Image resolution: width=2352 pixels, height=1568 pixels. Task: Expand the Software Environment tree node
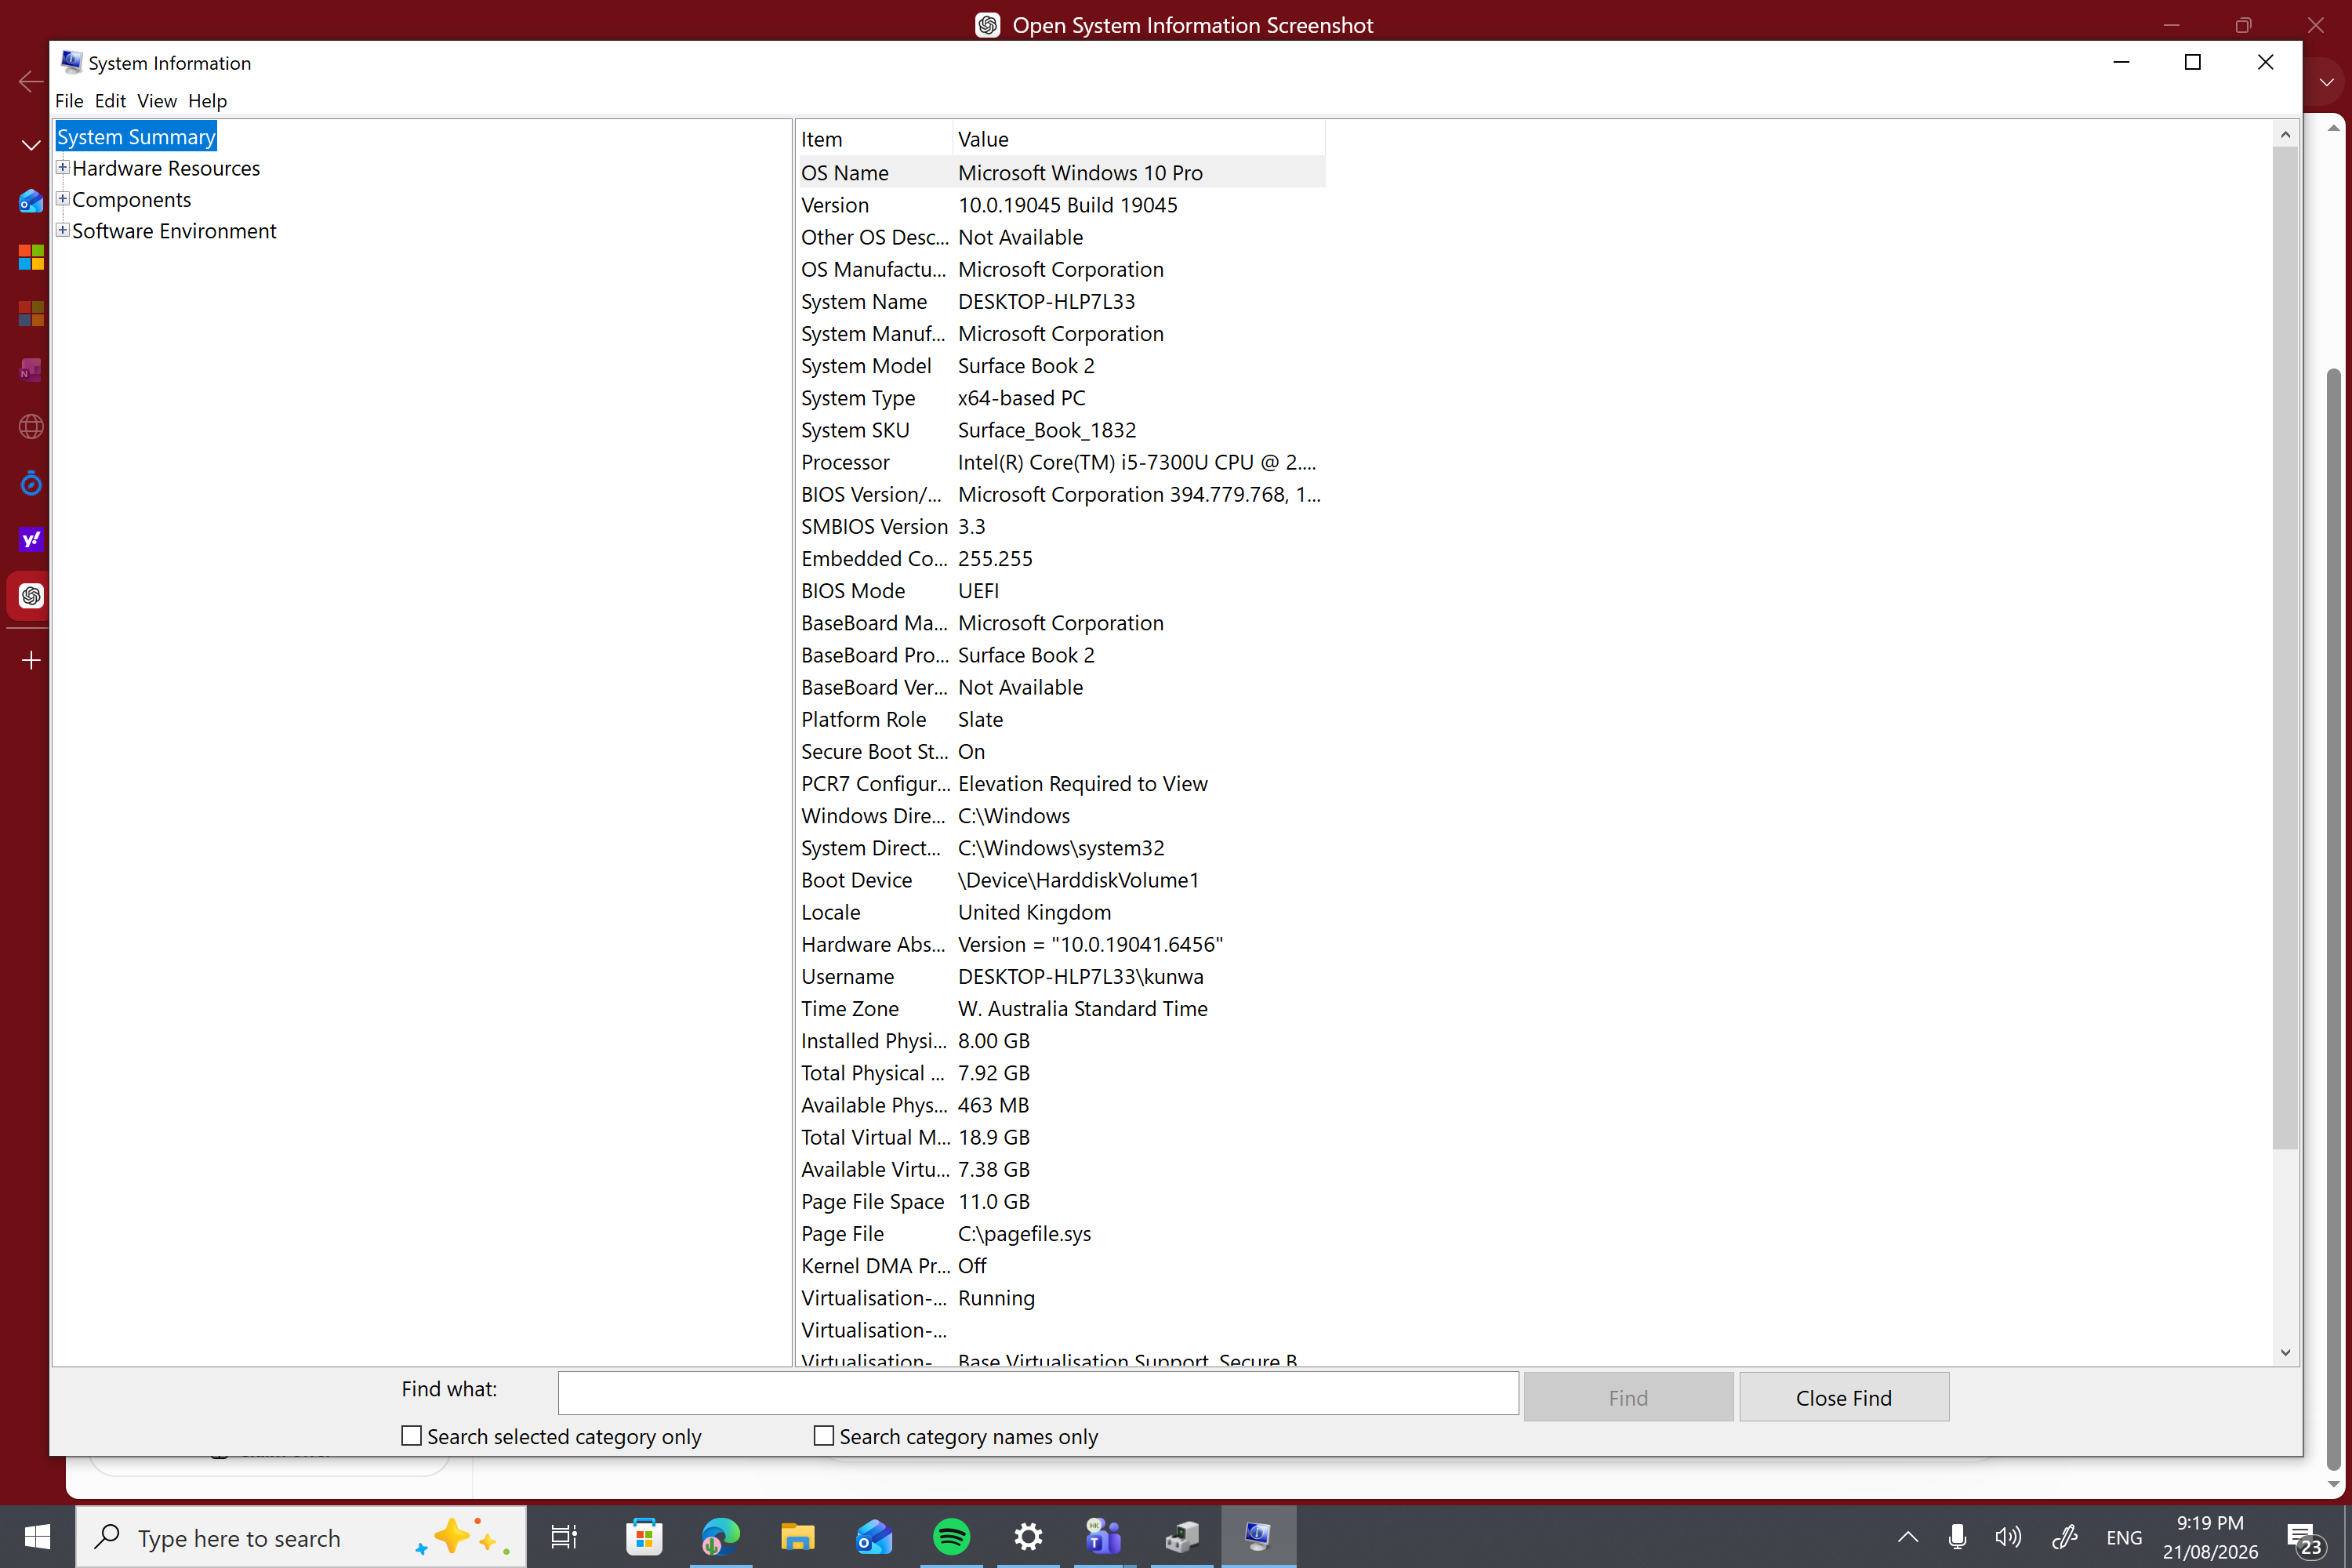pos(62,230)
